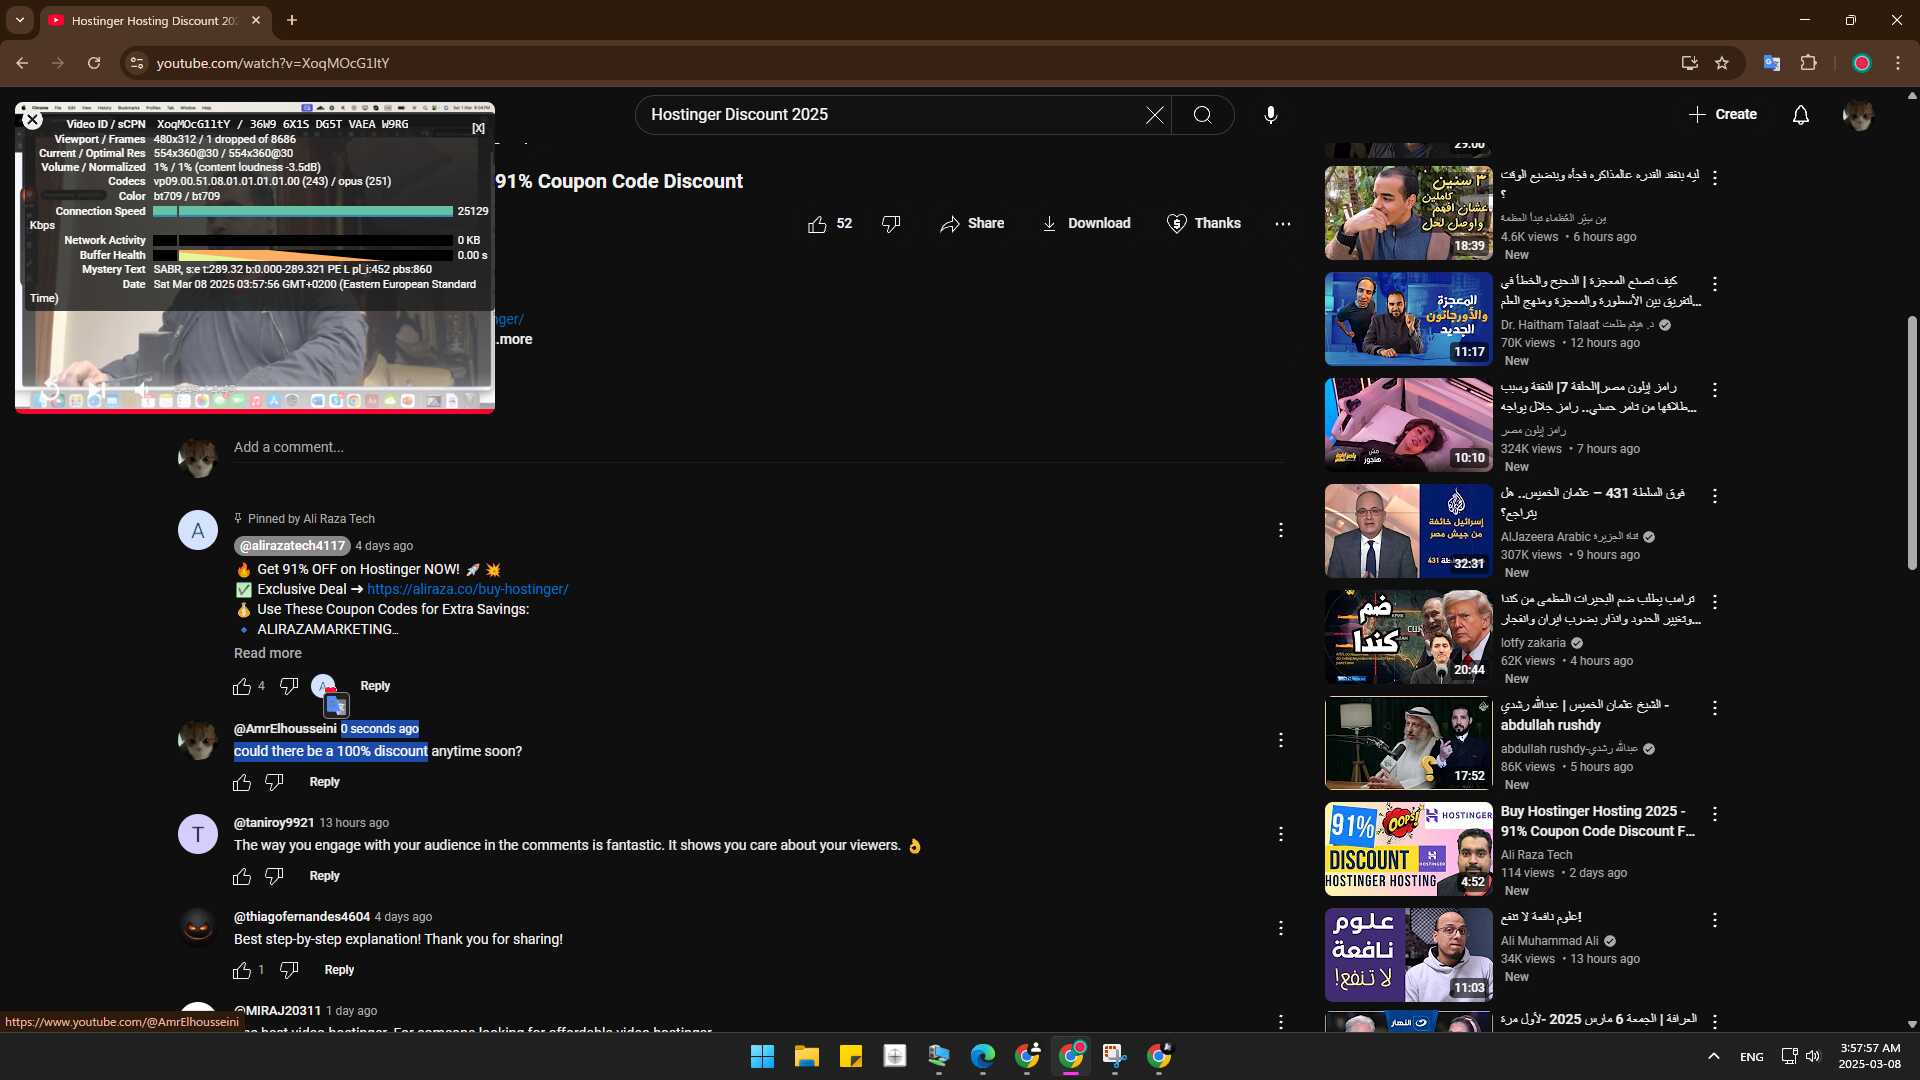Open options for MIRAJ20311 comment
Screen dimensions: 1920x1080
1280,1021
